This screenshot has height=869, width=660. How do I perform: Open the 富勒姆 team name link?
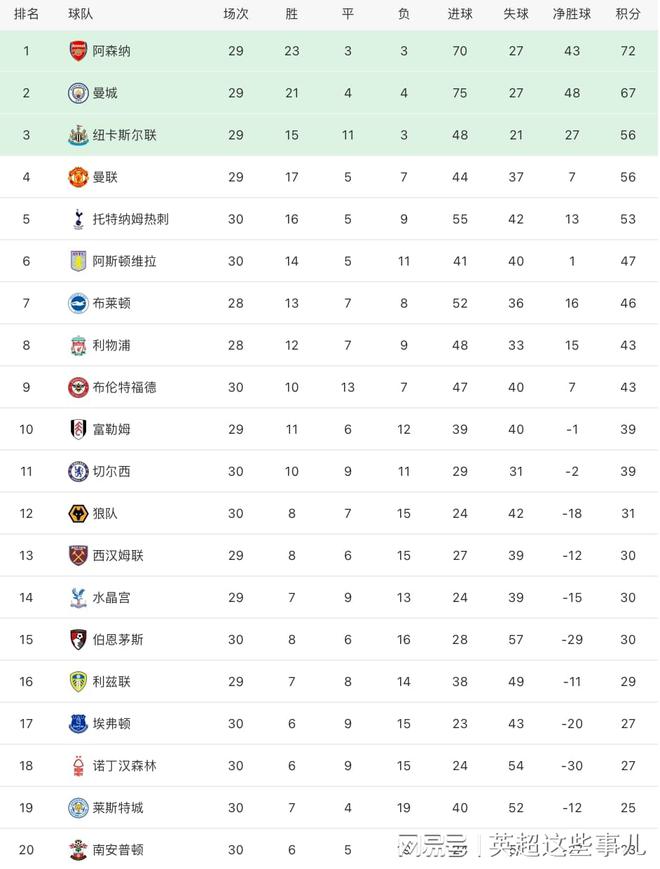coord(111,430)
